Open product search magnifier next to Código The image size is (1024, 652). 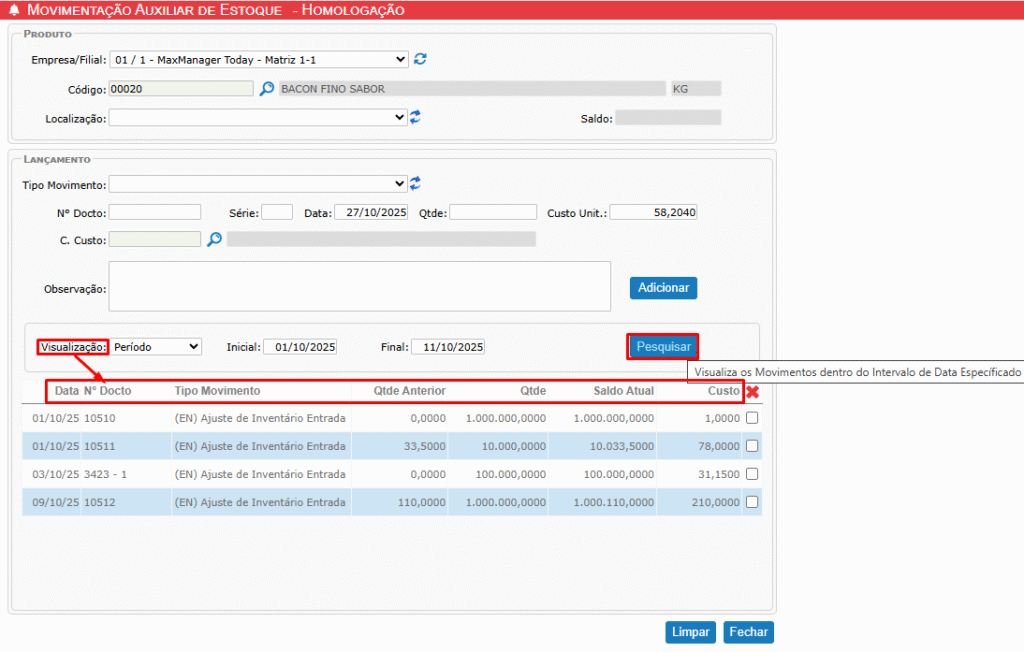(x=266, y=89)
